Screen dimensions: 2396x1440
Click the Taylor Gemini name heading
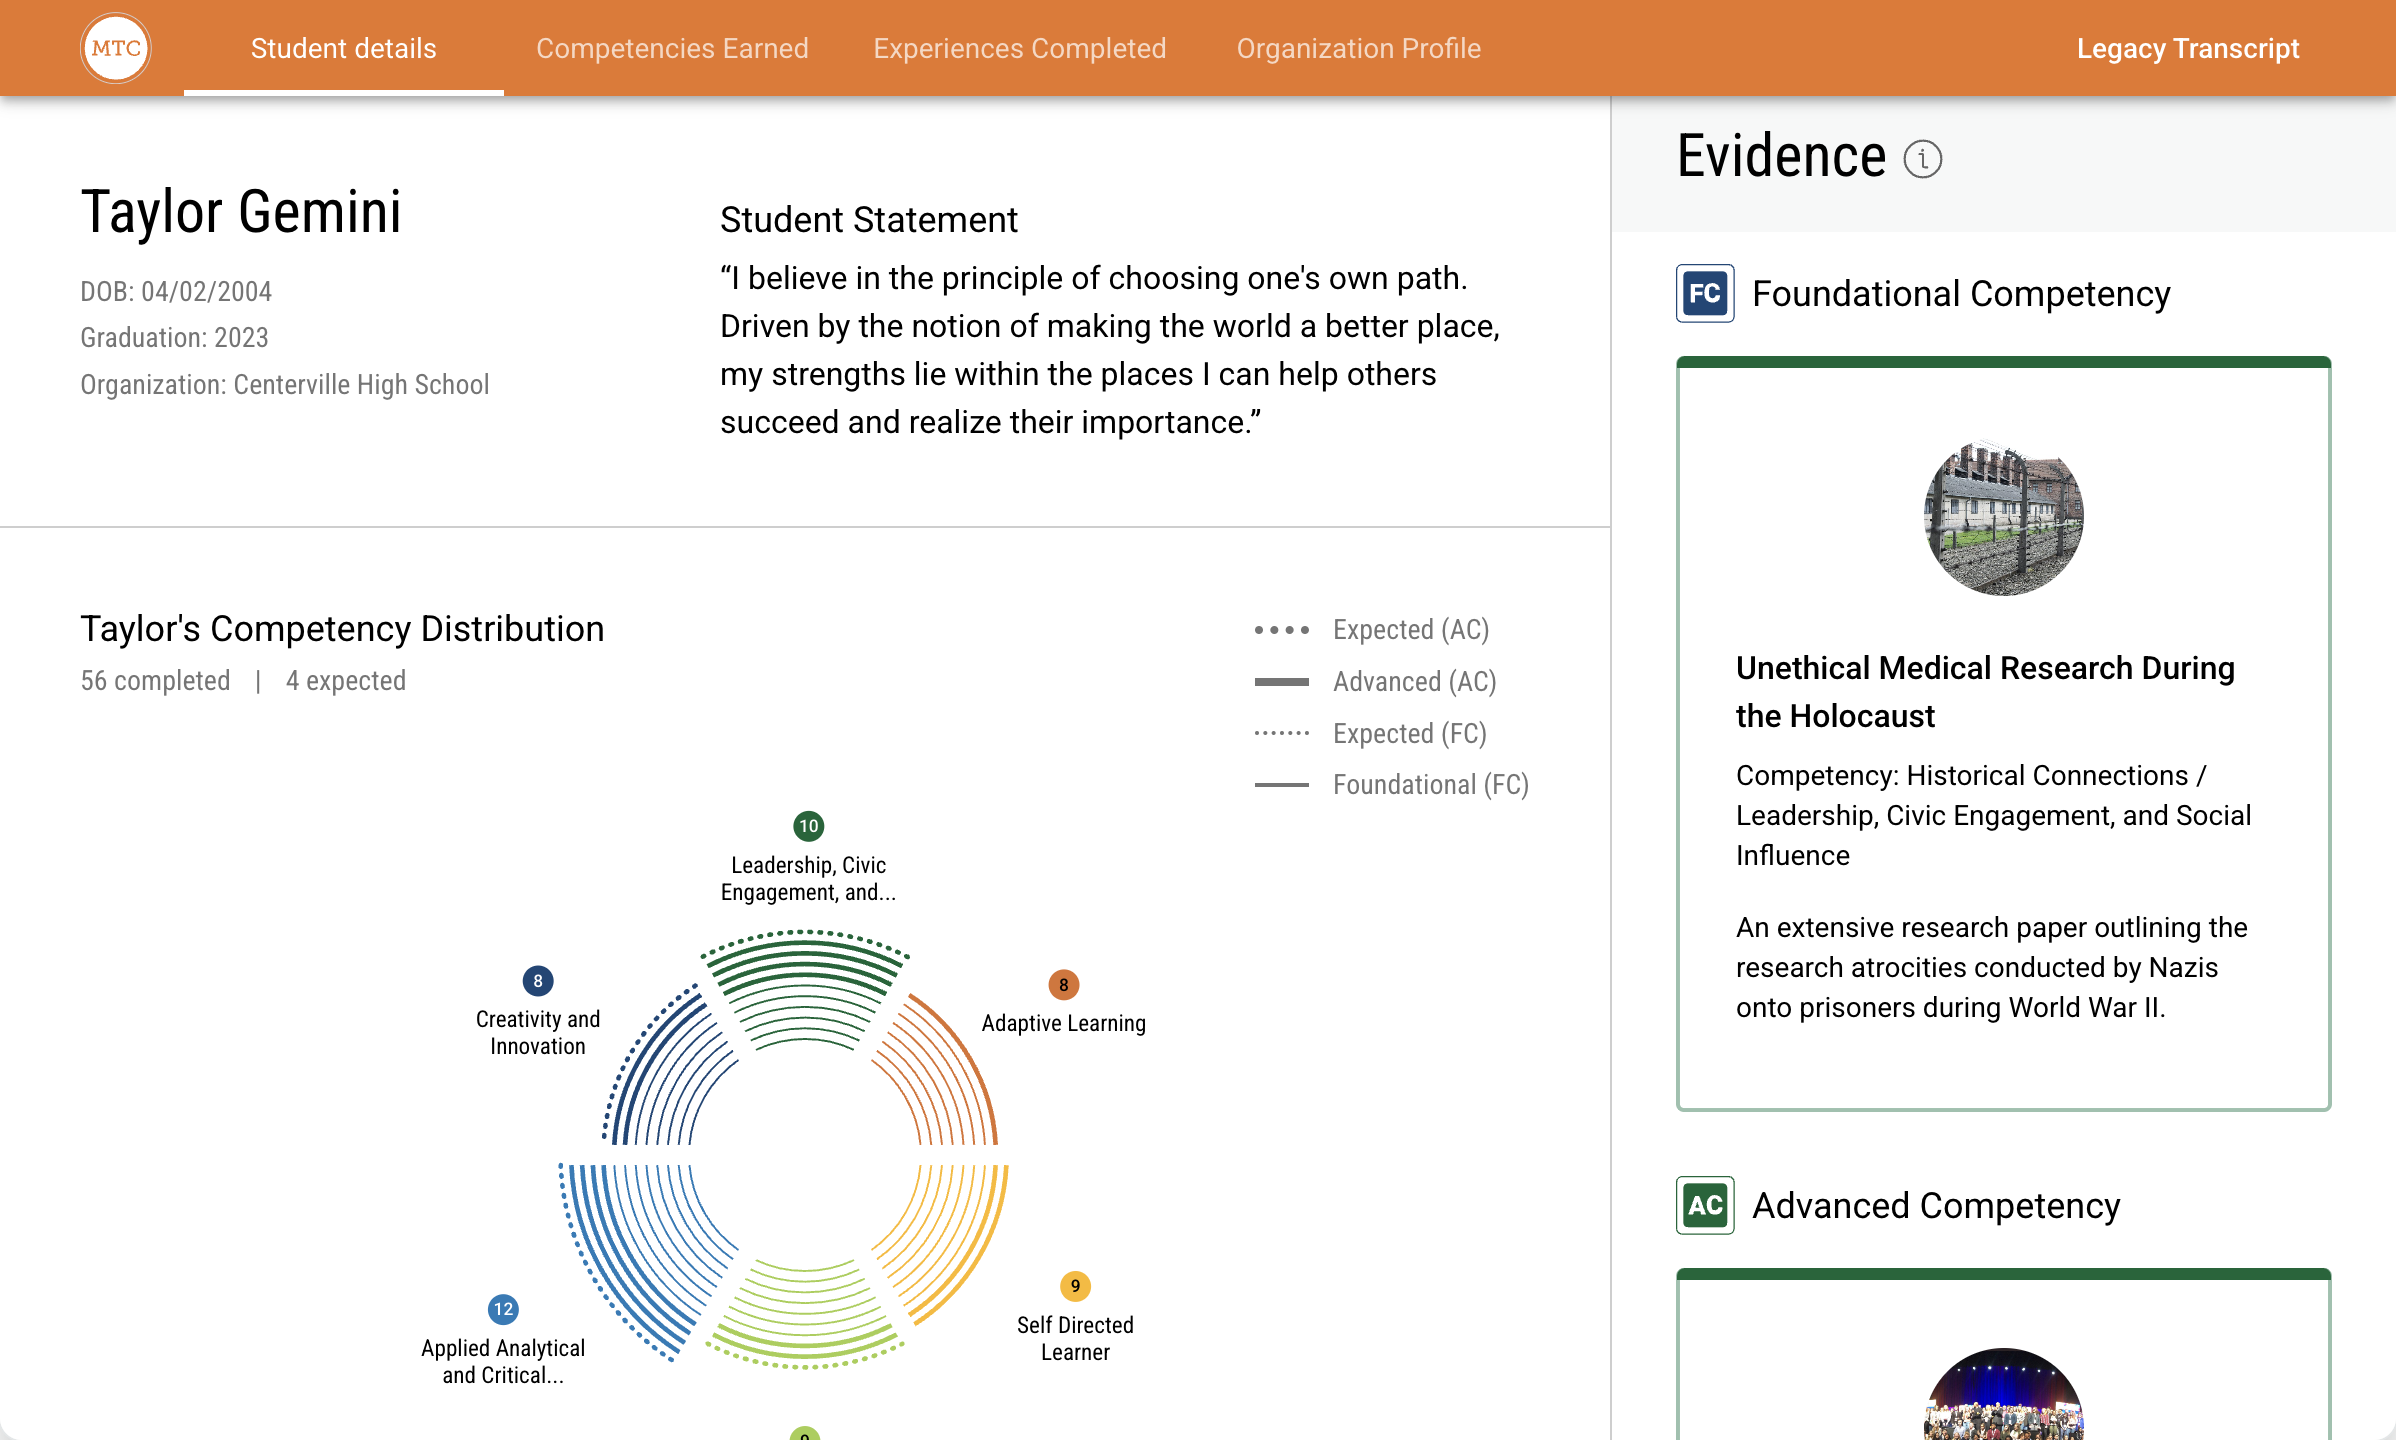pos(241,212)
